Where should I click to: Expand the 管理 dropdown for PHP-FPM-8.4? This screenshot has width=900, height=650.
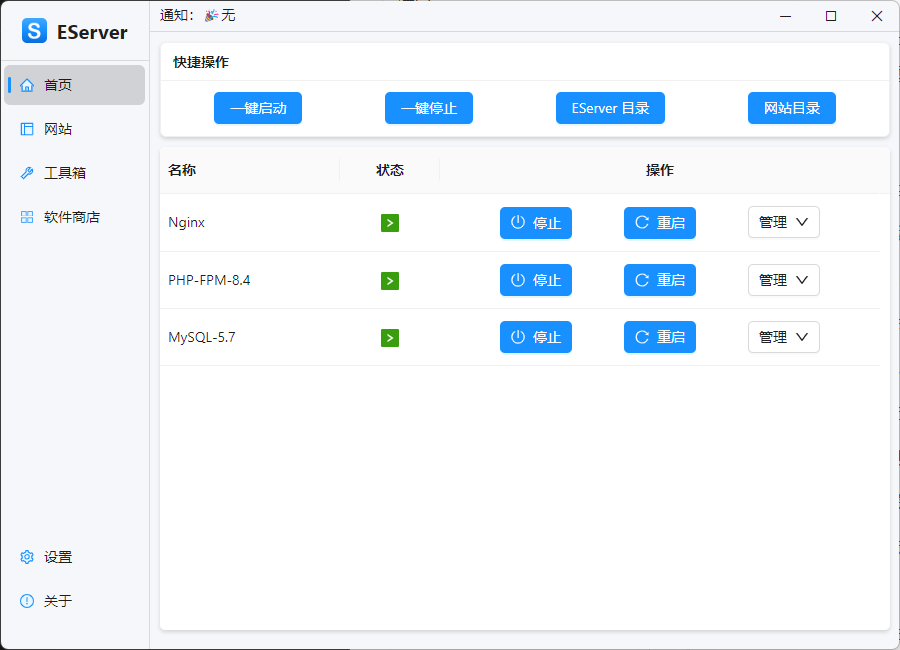tap(783, 280)
